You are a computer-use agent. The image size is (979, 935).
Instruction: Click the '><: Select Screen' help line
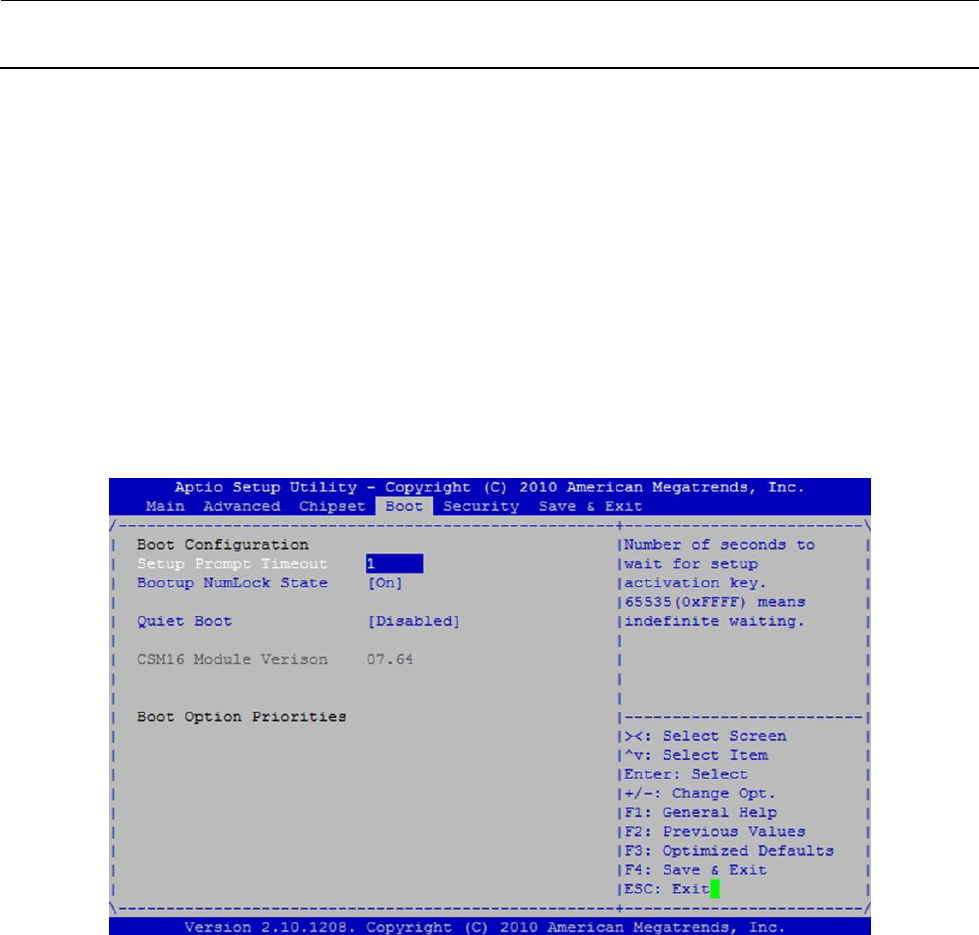point(705,736)
